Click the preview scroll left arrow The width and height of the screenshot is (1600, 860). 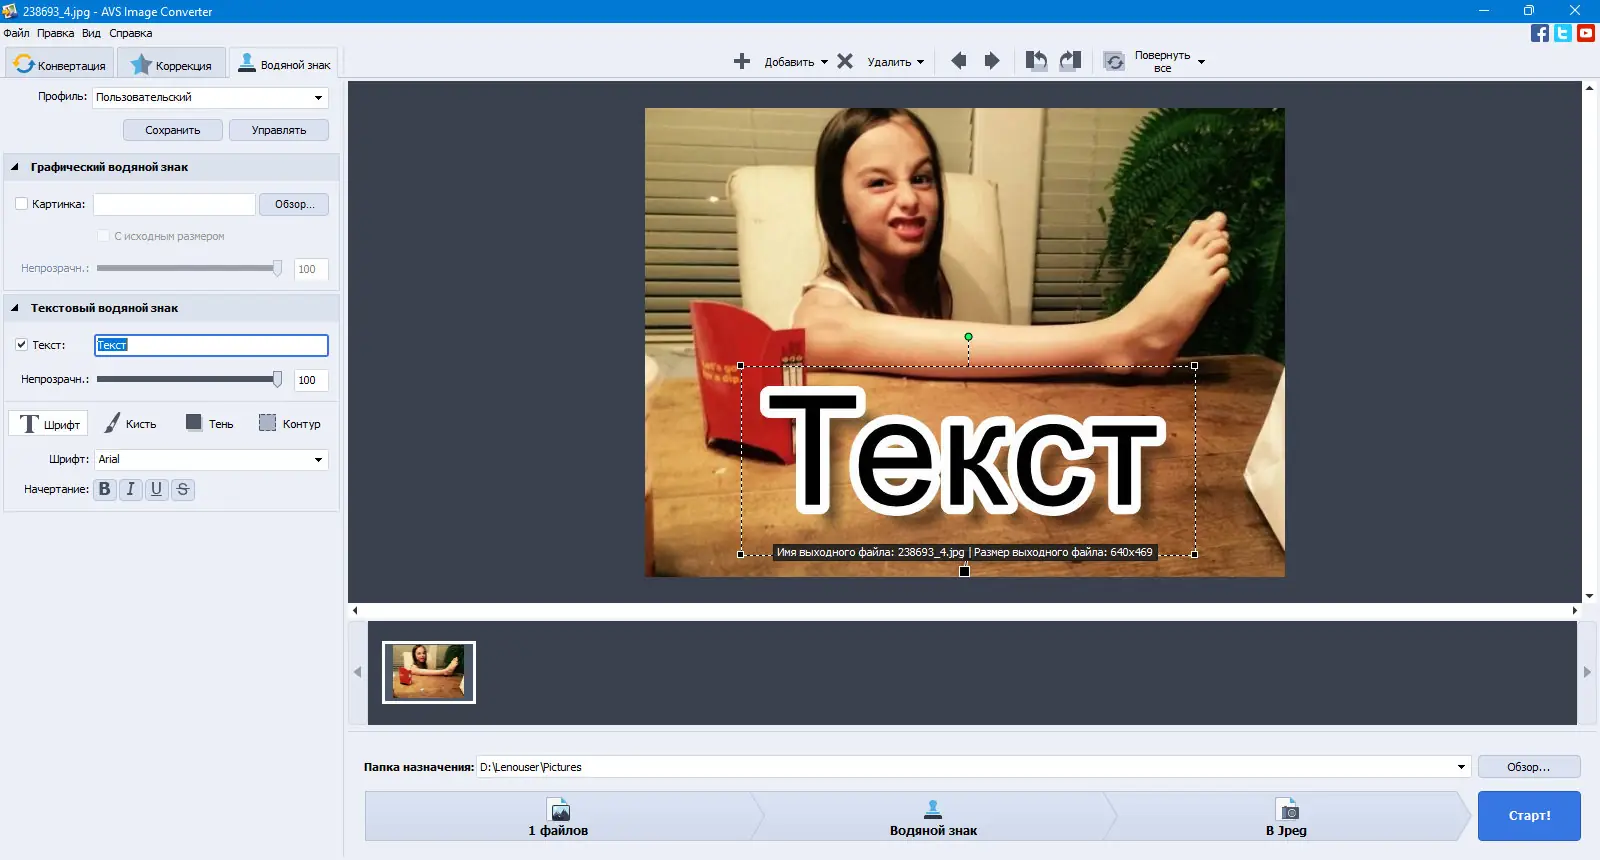pos(355,610)
